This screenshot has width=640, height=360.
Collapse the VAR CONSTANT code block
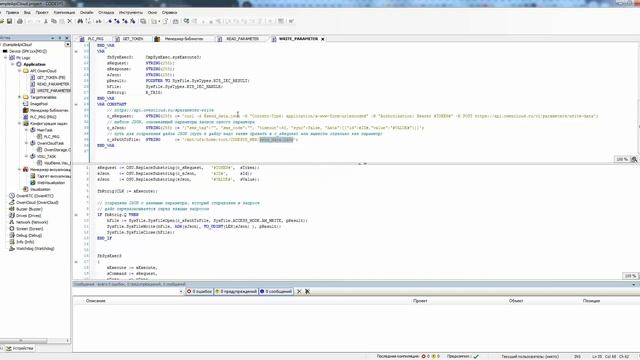click(x=76, y=104)
